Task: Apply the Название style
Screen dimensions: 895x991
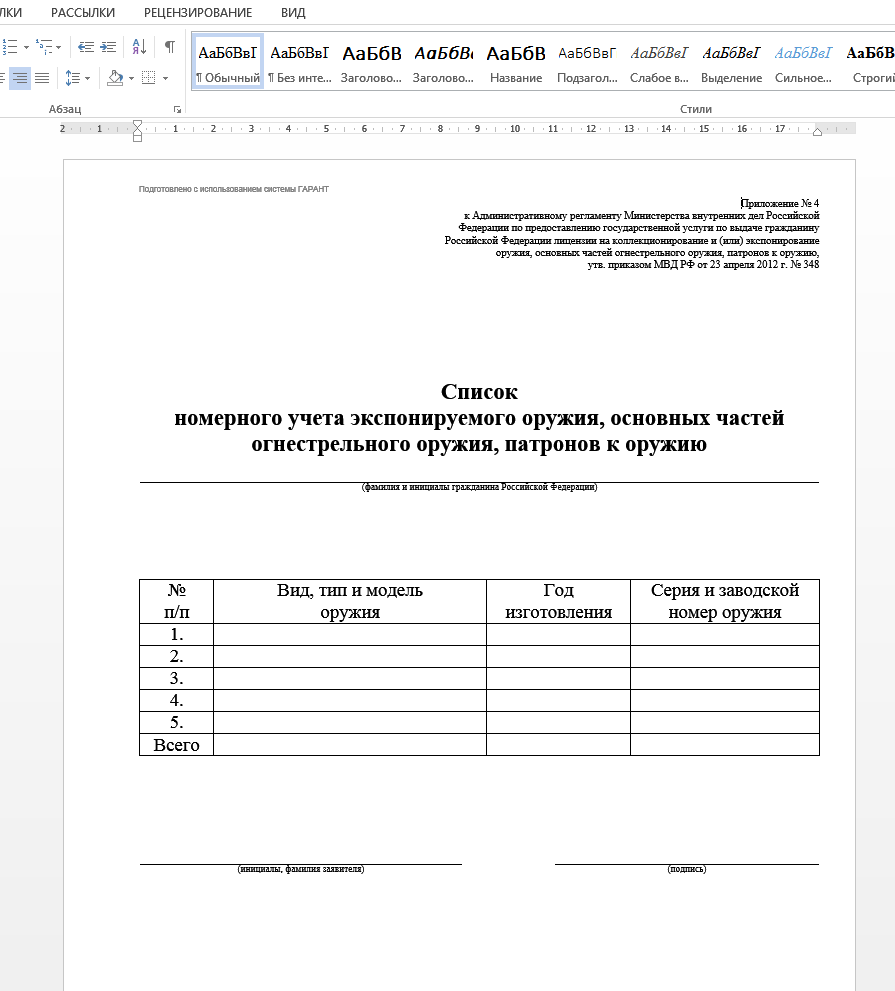Action: [515, 60]
